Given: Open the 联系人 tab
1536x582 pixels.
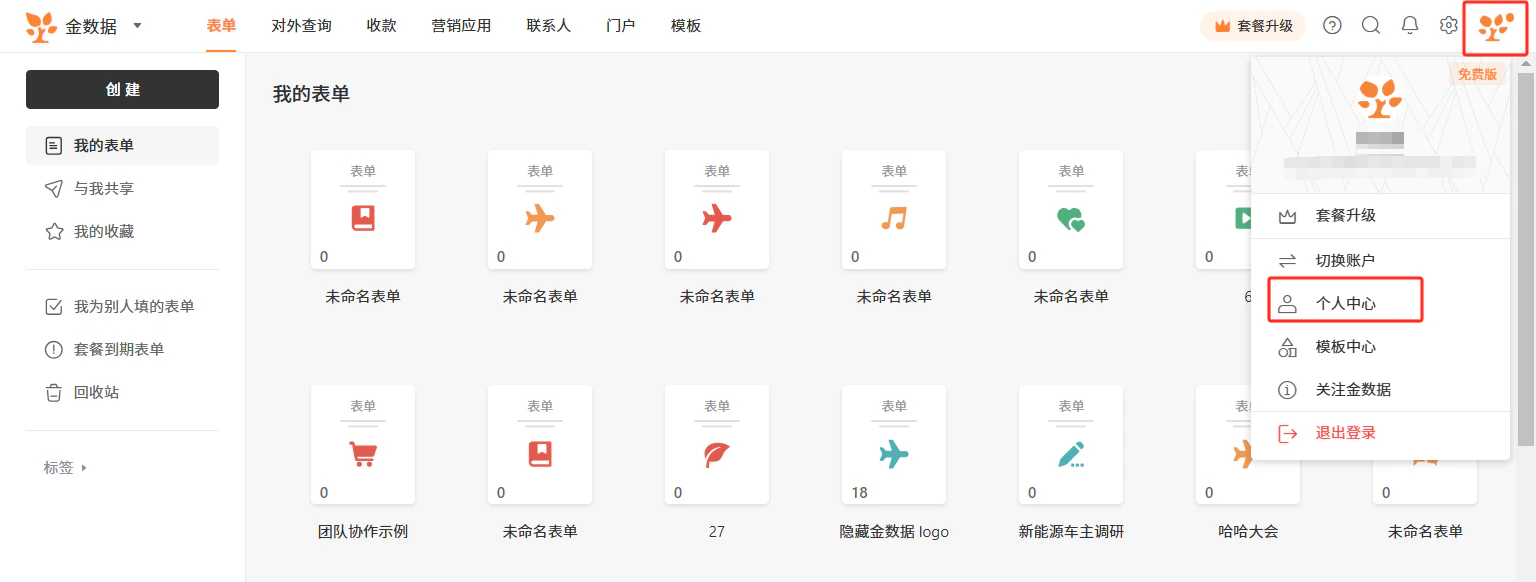Looking at the screenshot, I should click(x=548, y=26).
